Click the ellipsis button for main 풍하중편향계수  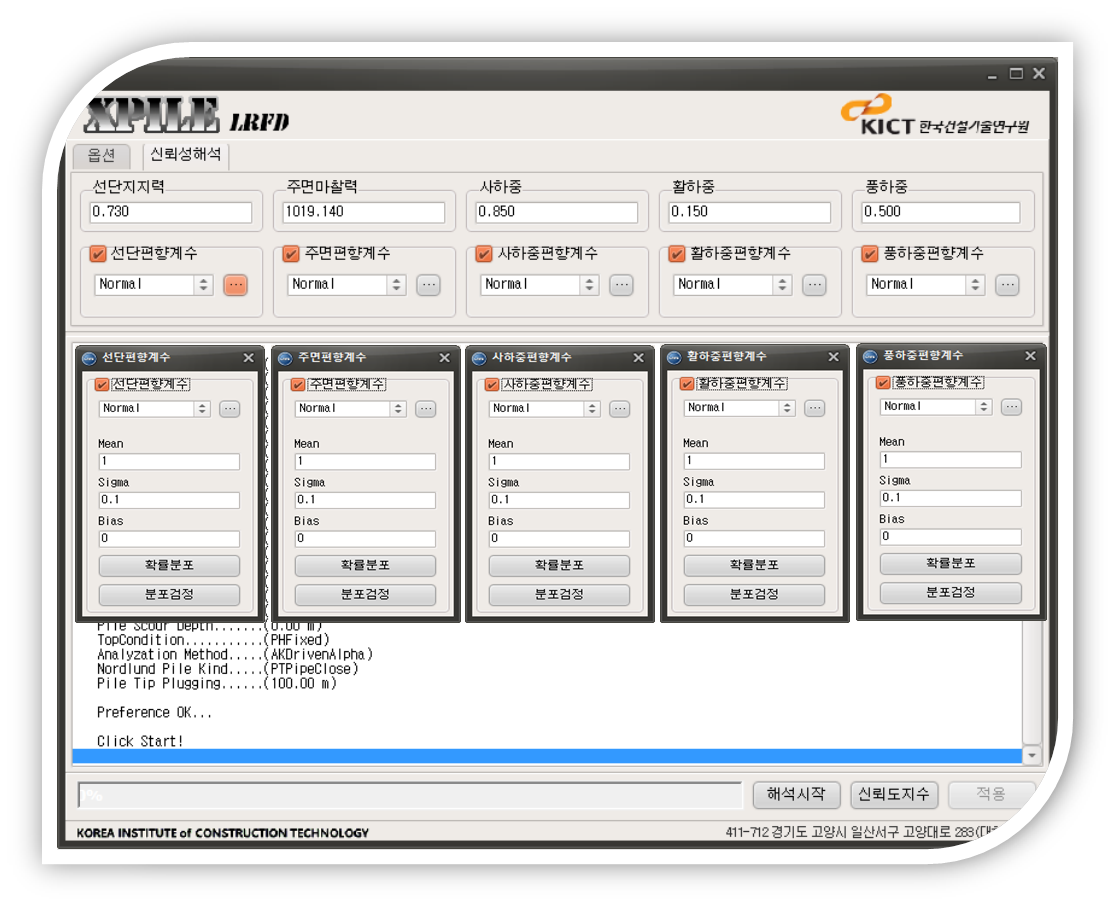click(x=1007, y=285)
